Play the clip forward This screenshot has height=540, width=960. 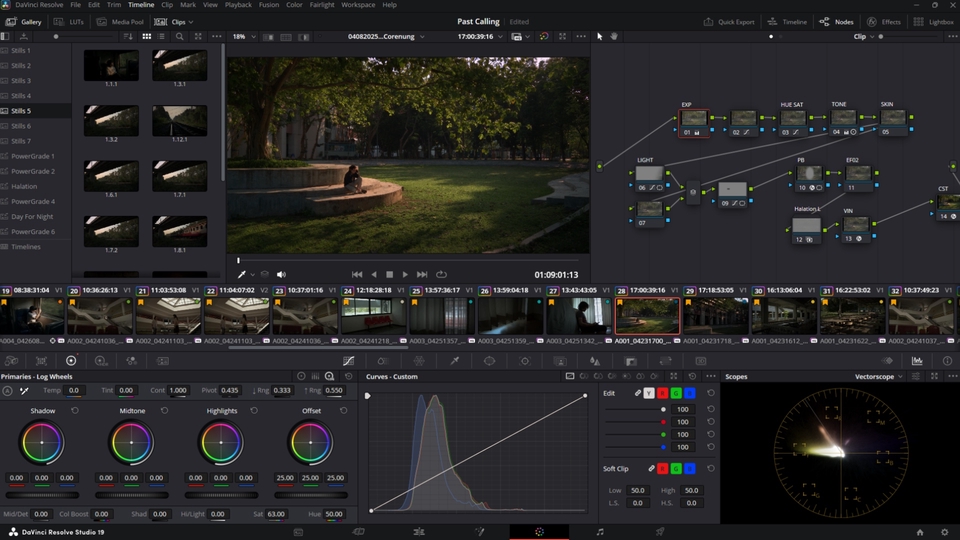405,274
